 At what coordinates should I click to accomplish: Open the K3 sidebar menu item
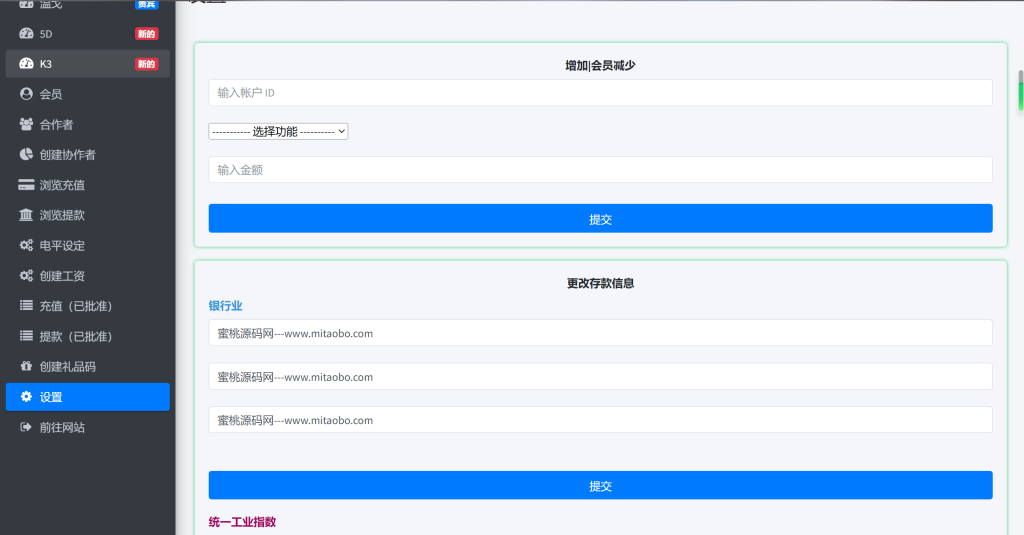88,64
